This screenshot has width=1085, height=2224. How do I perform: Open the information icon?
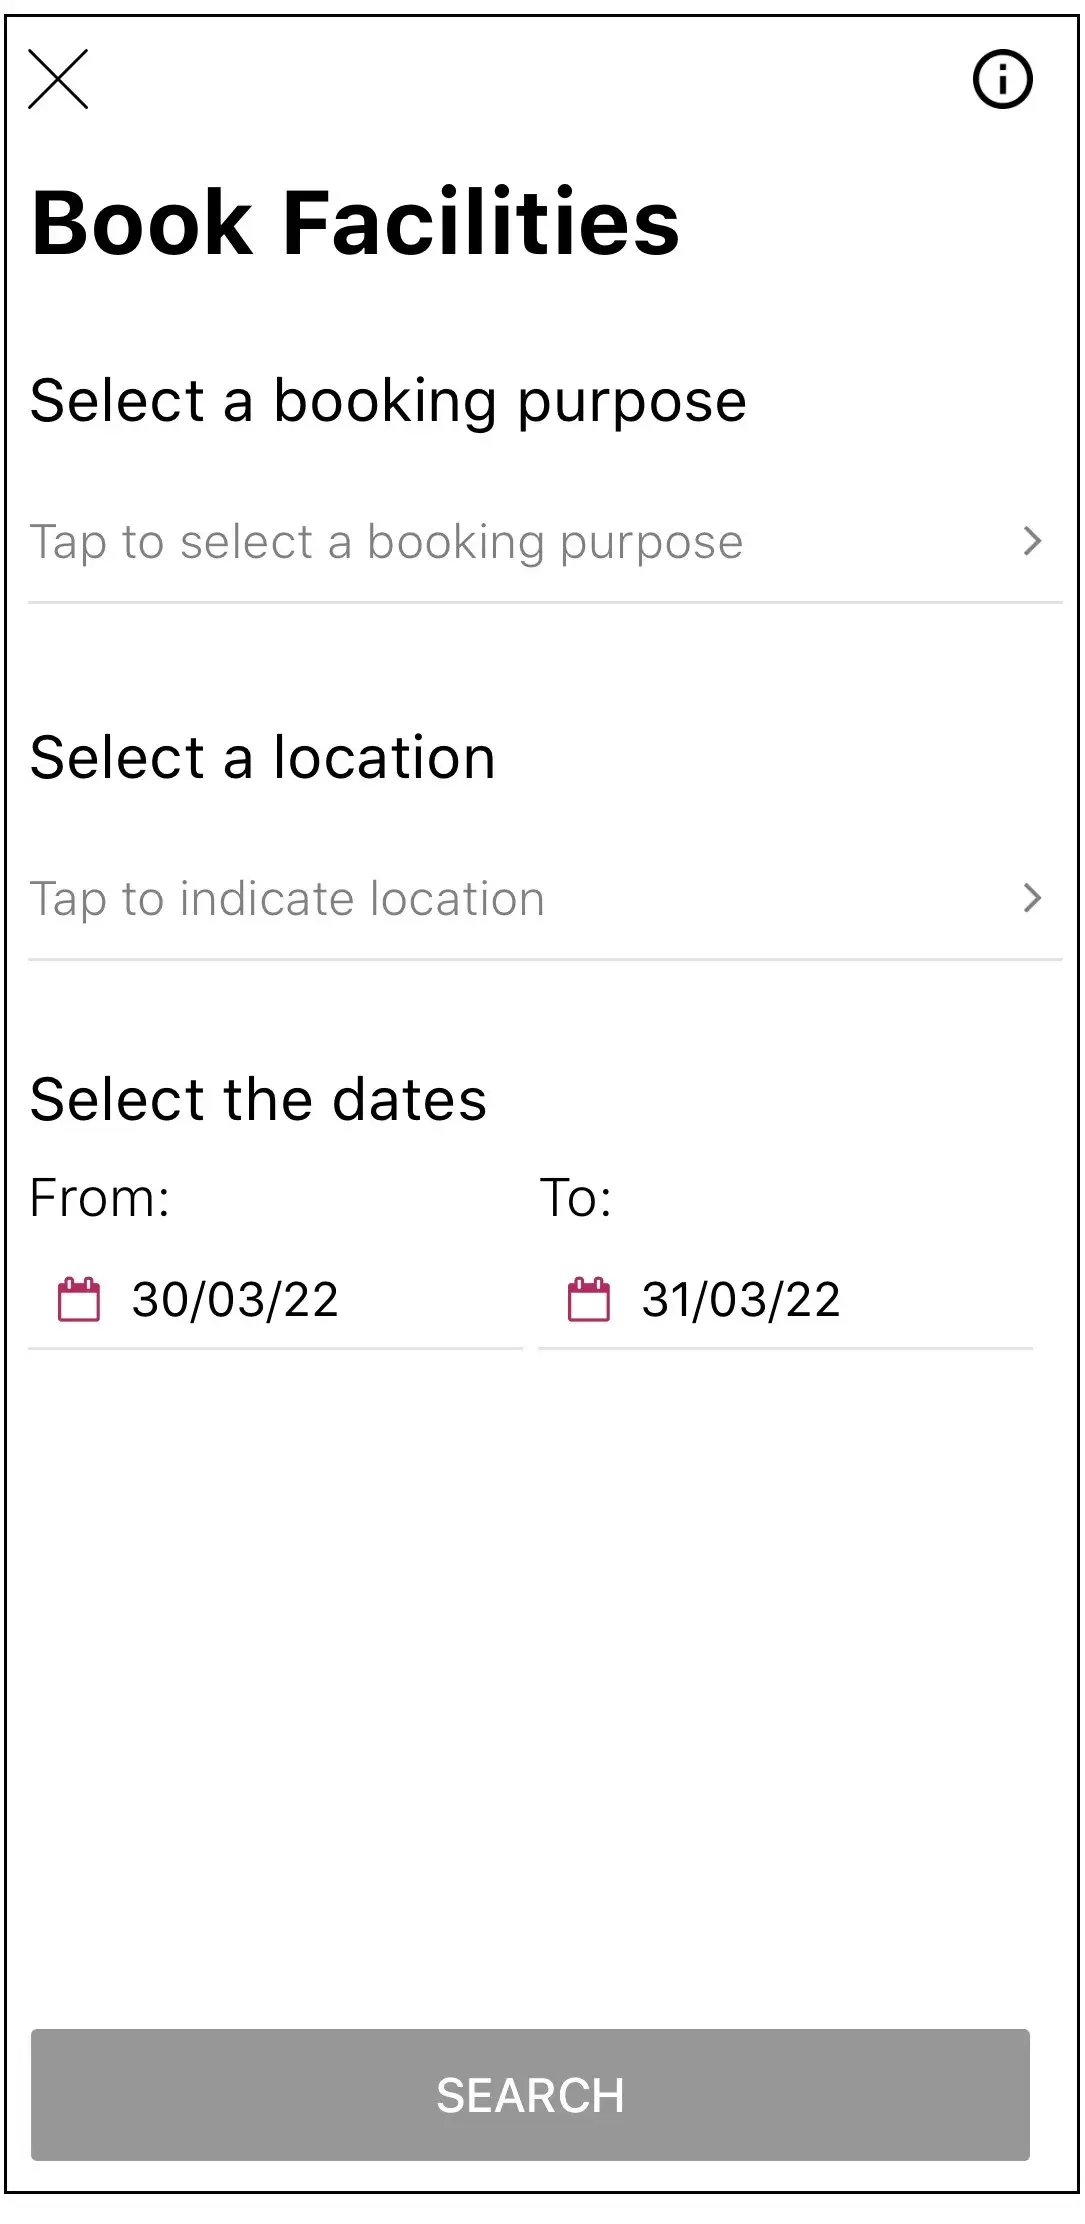point(1002,79)
